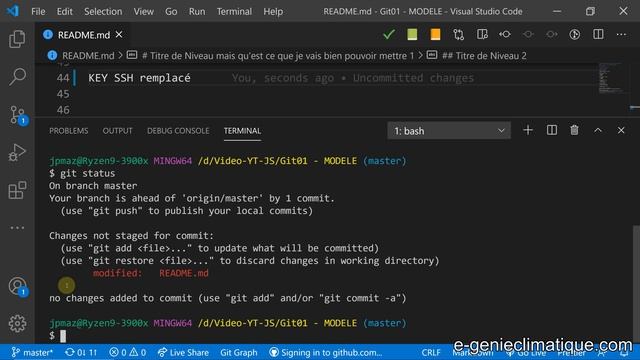Viewport: 640px width, 360px height.
Task: Open Markdown preview to the side
Action: click(482, 34)
